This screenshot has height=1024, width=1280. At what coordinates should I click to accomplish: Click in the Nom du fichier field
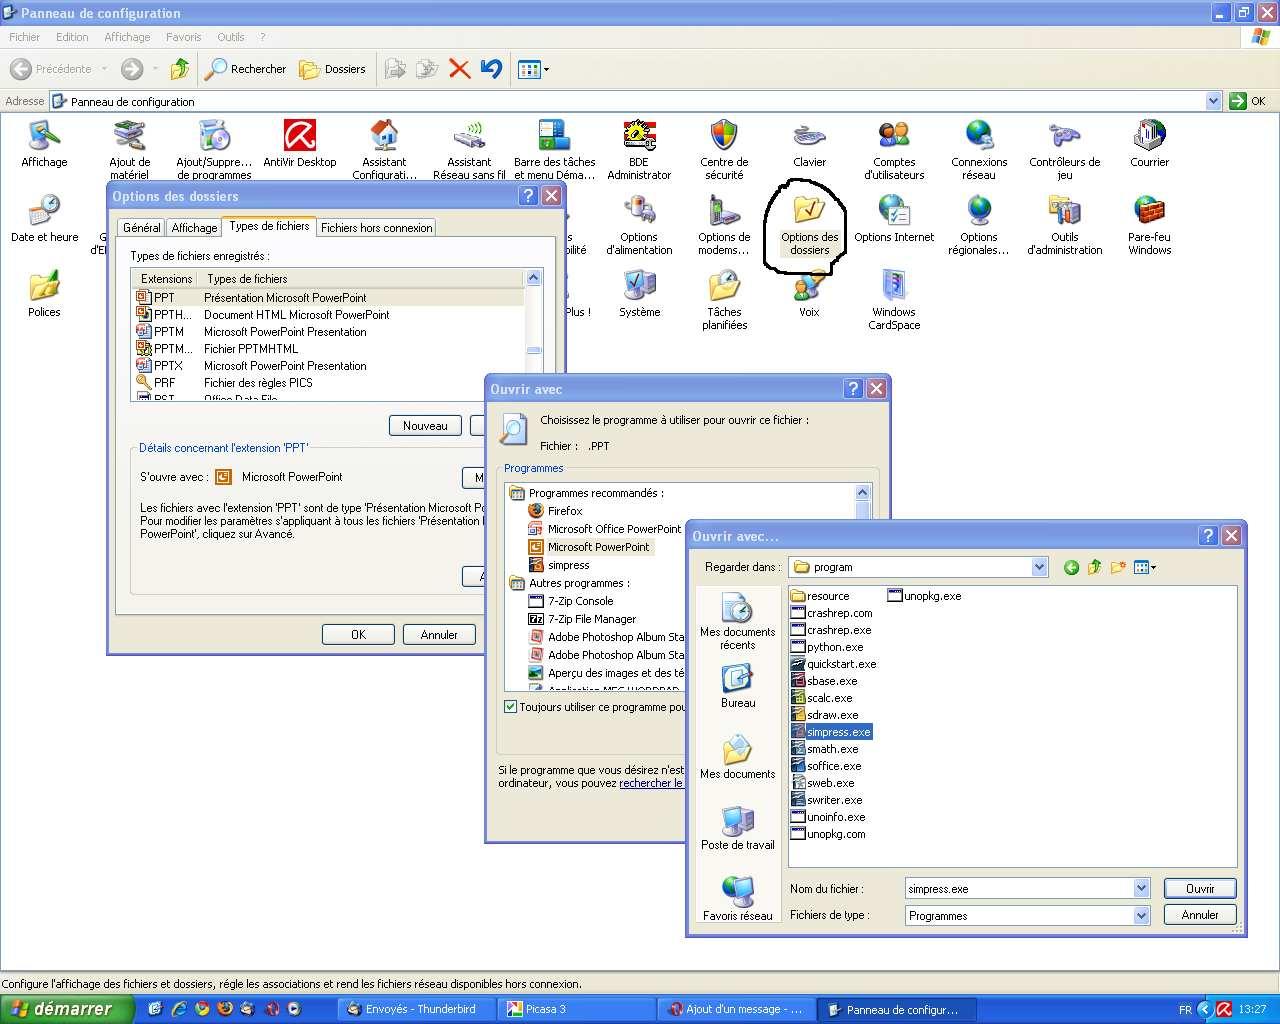tap(1018, 888)
